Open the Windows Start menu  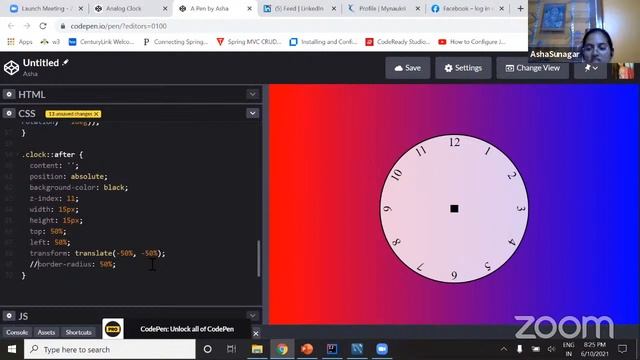[12, 349]
